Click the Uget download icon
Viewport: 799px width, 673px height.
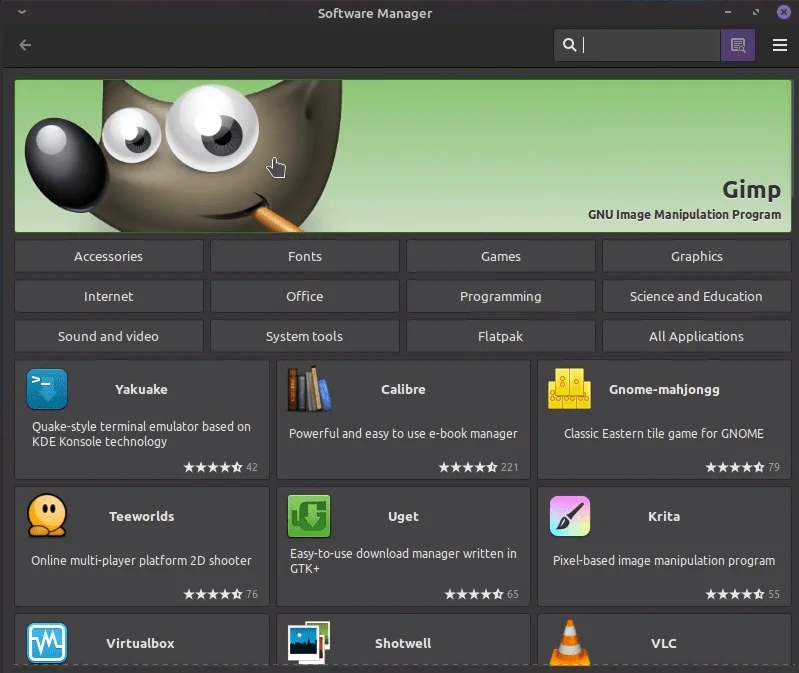click(x=309, y=516)
